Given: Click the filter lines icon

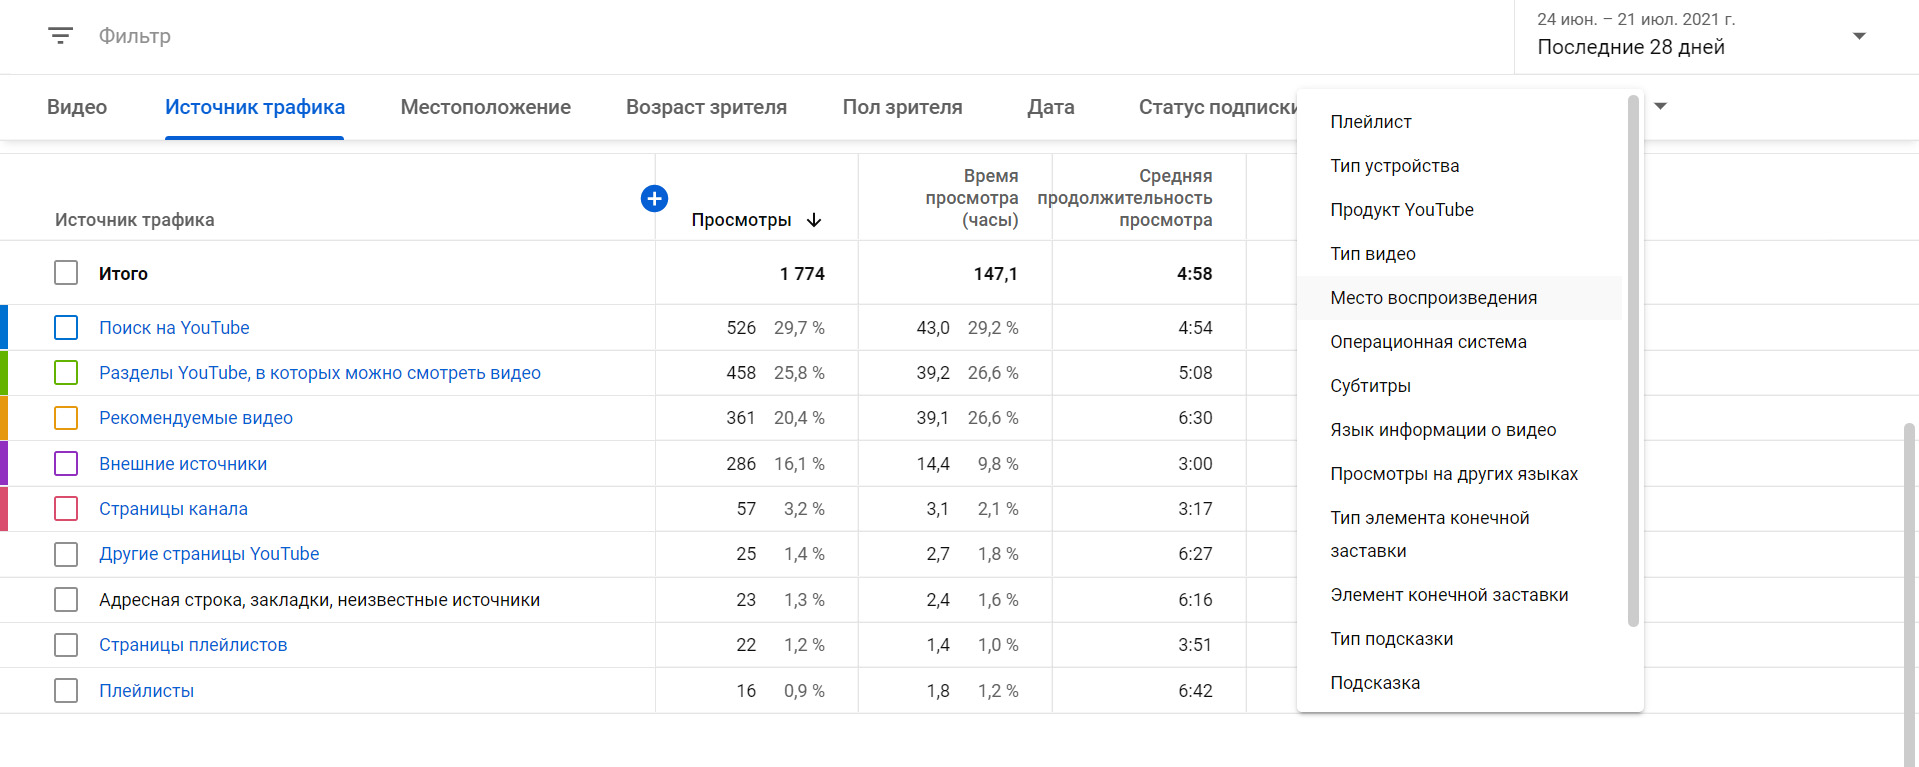Looking at the screenshot, I should click(x=60, y=36).
